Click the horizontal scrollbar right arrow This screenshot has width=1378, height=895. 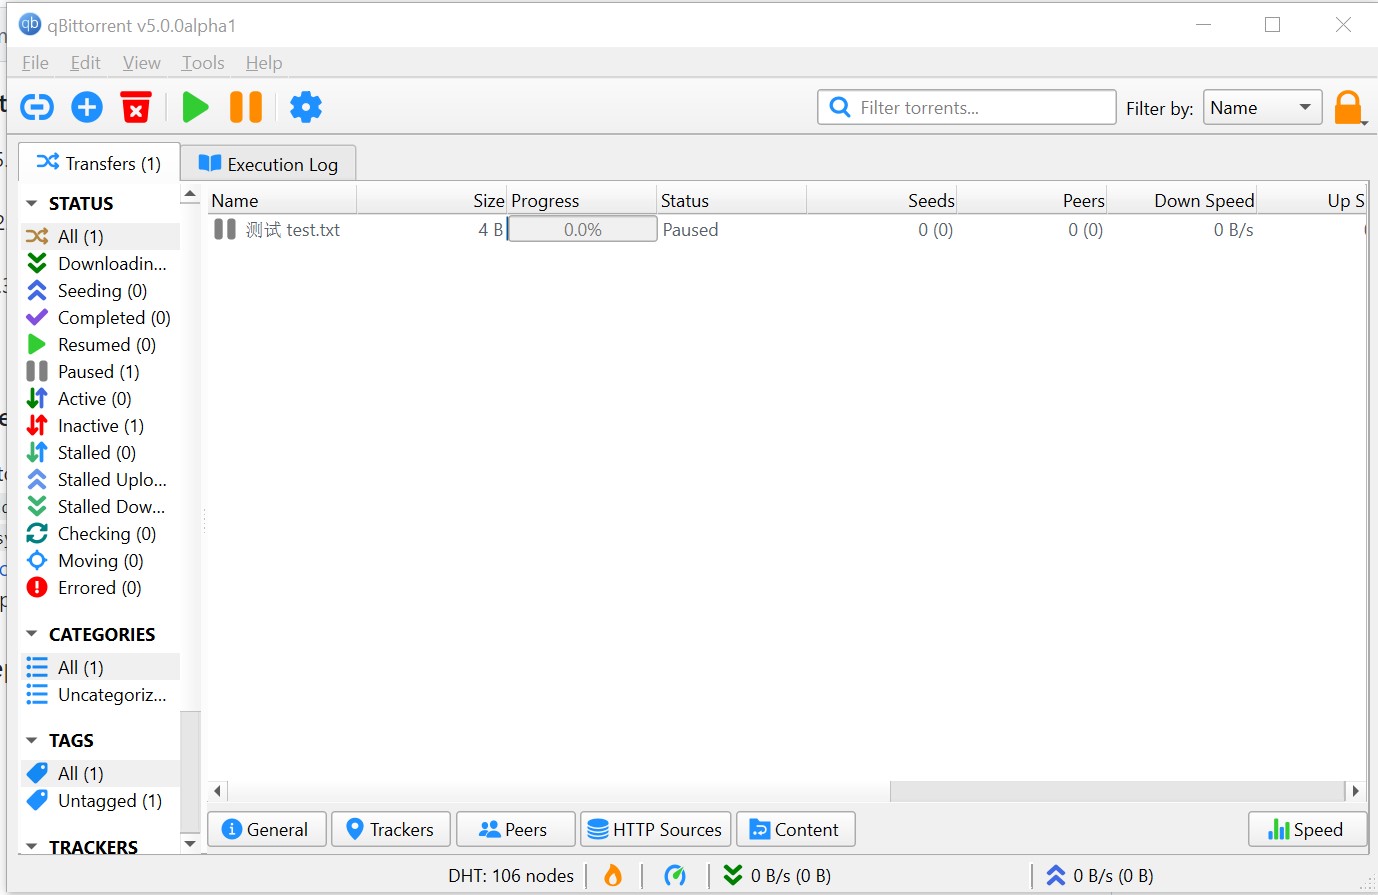pos(1356,791)
